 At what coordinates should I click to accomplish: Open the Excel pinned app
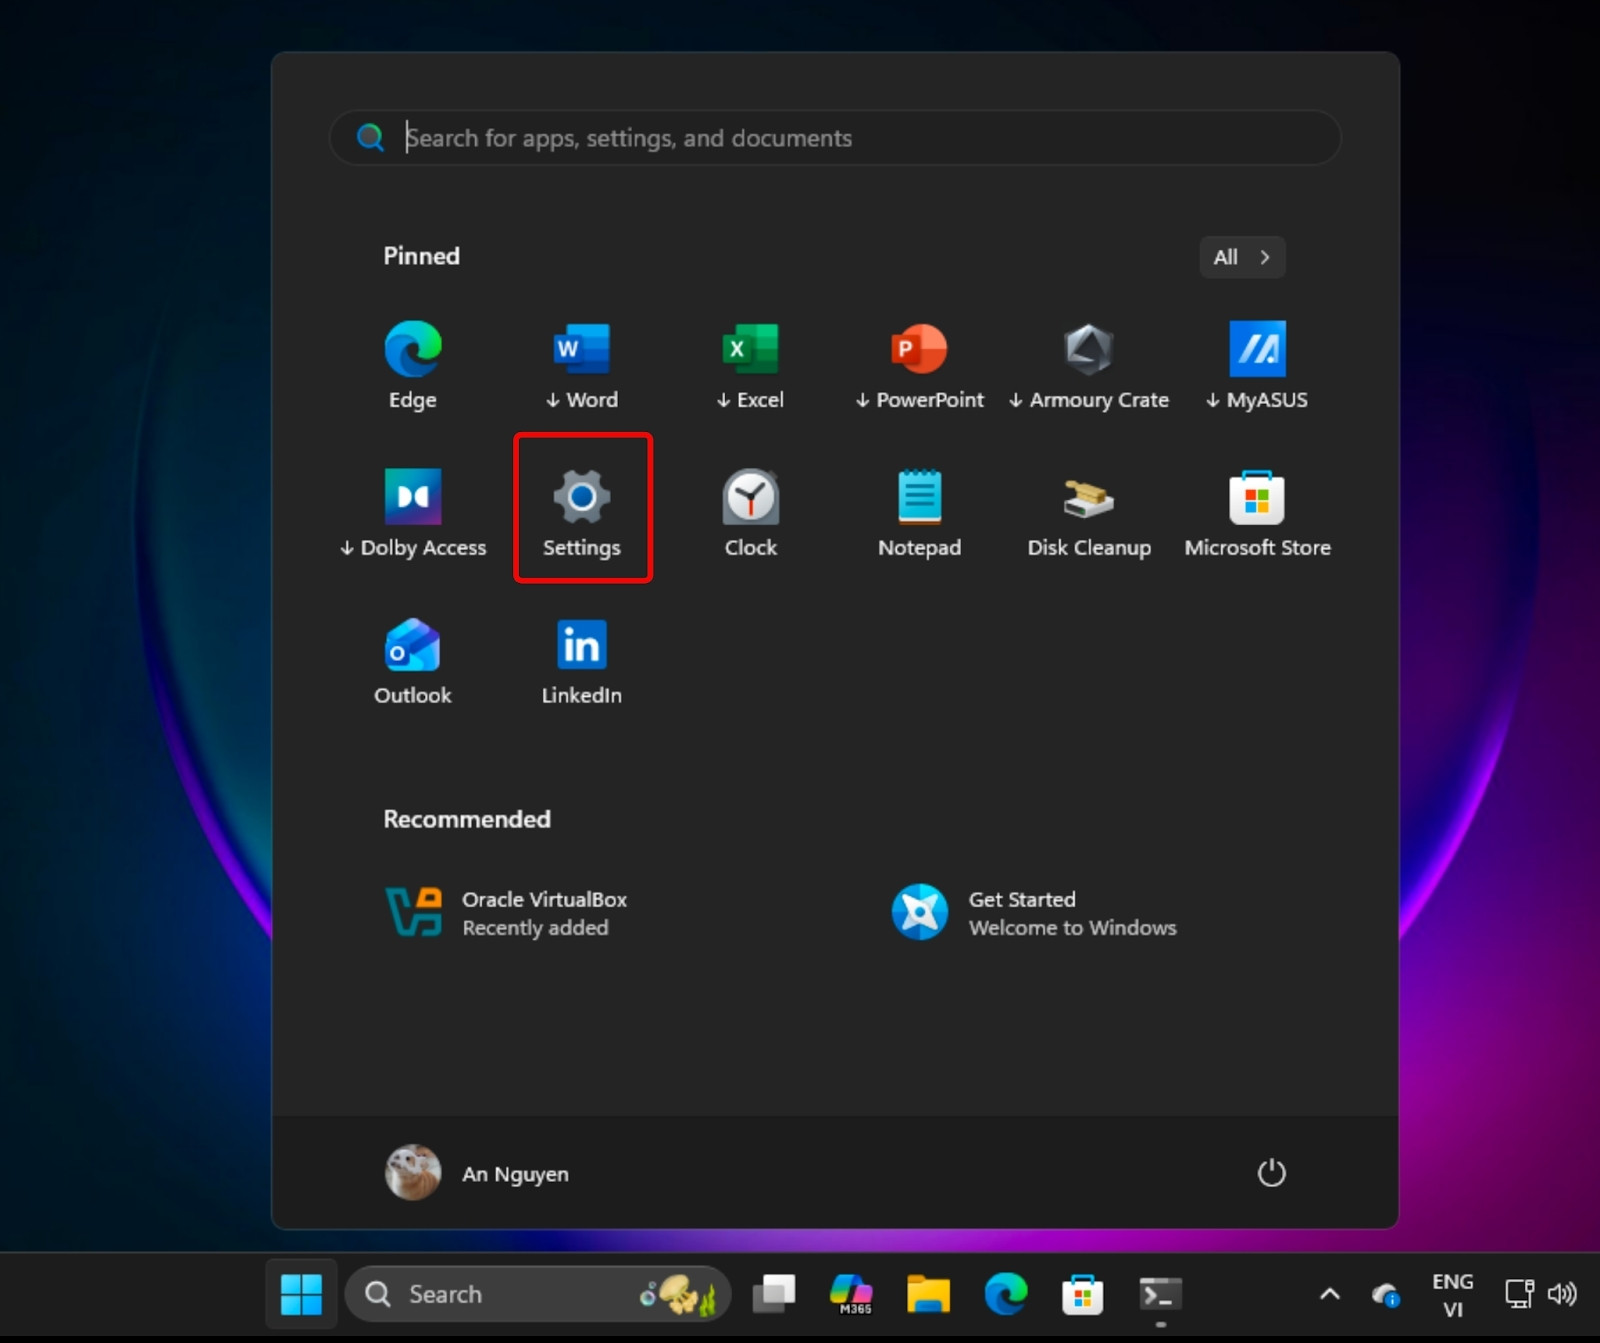(750, 365)
